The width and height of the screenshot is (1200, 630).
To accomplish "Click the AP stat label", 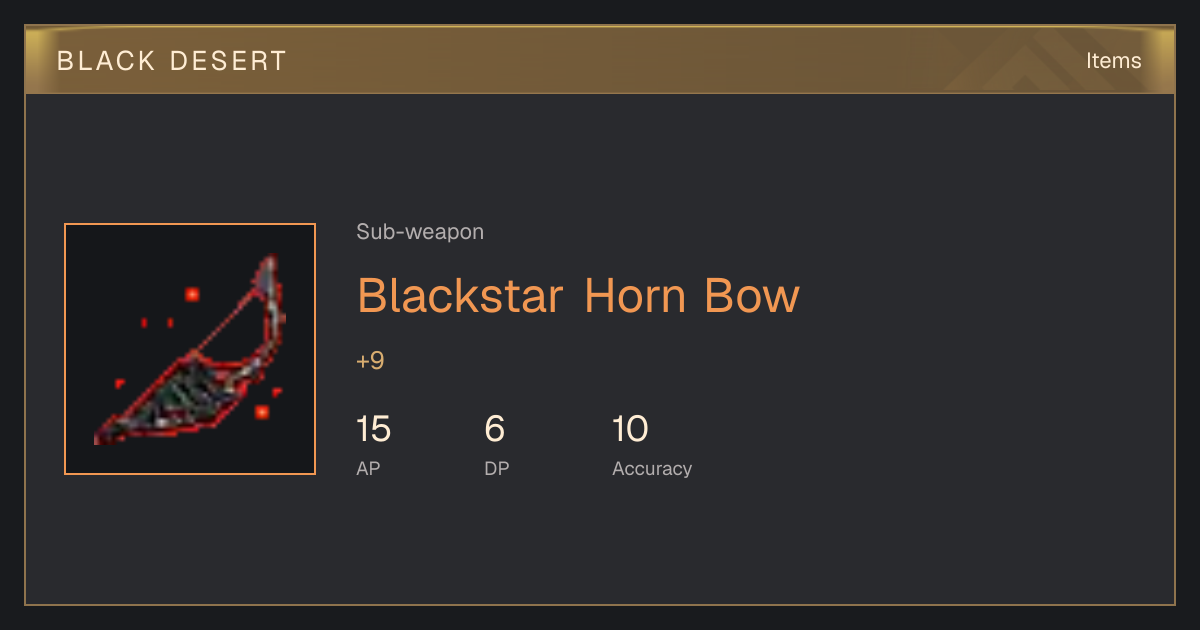I will [x=368, y=468].
